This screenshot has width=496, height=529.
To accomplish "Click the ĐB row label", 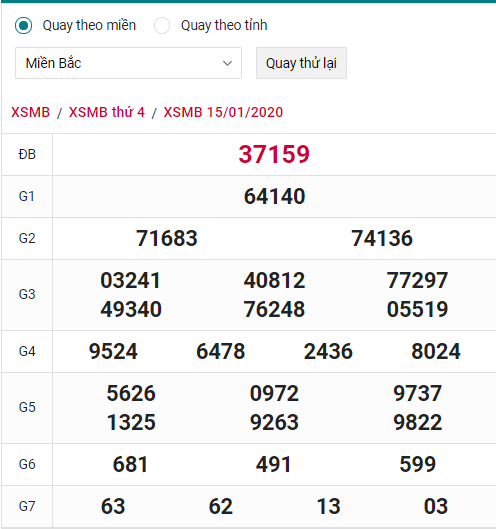I will click(27, 155).
